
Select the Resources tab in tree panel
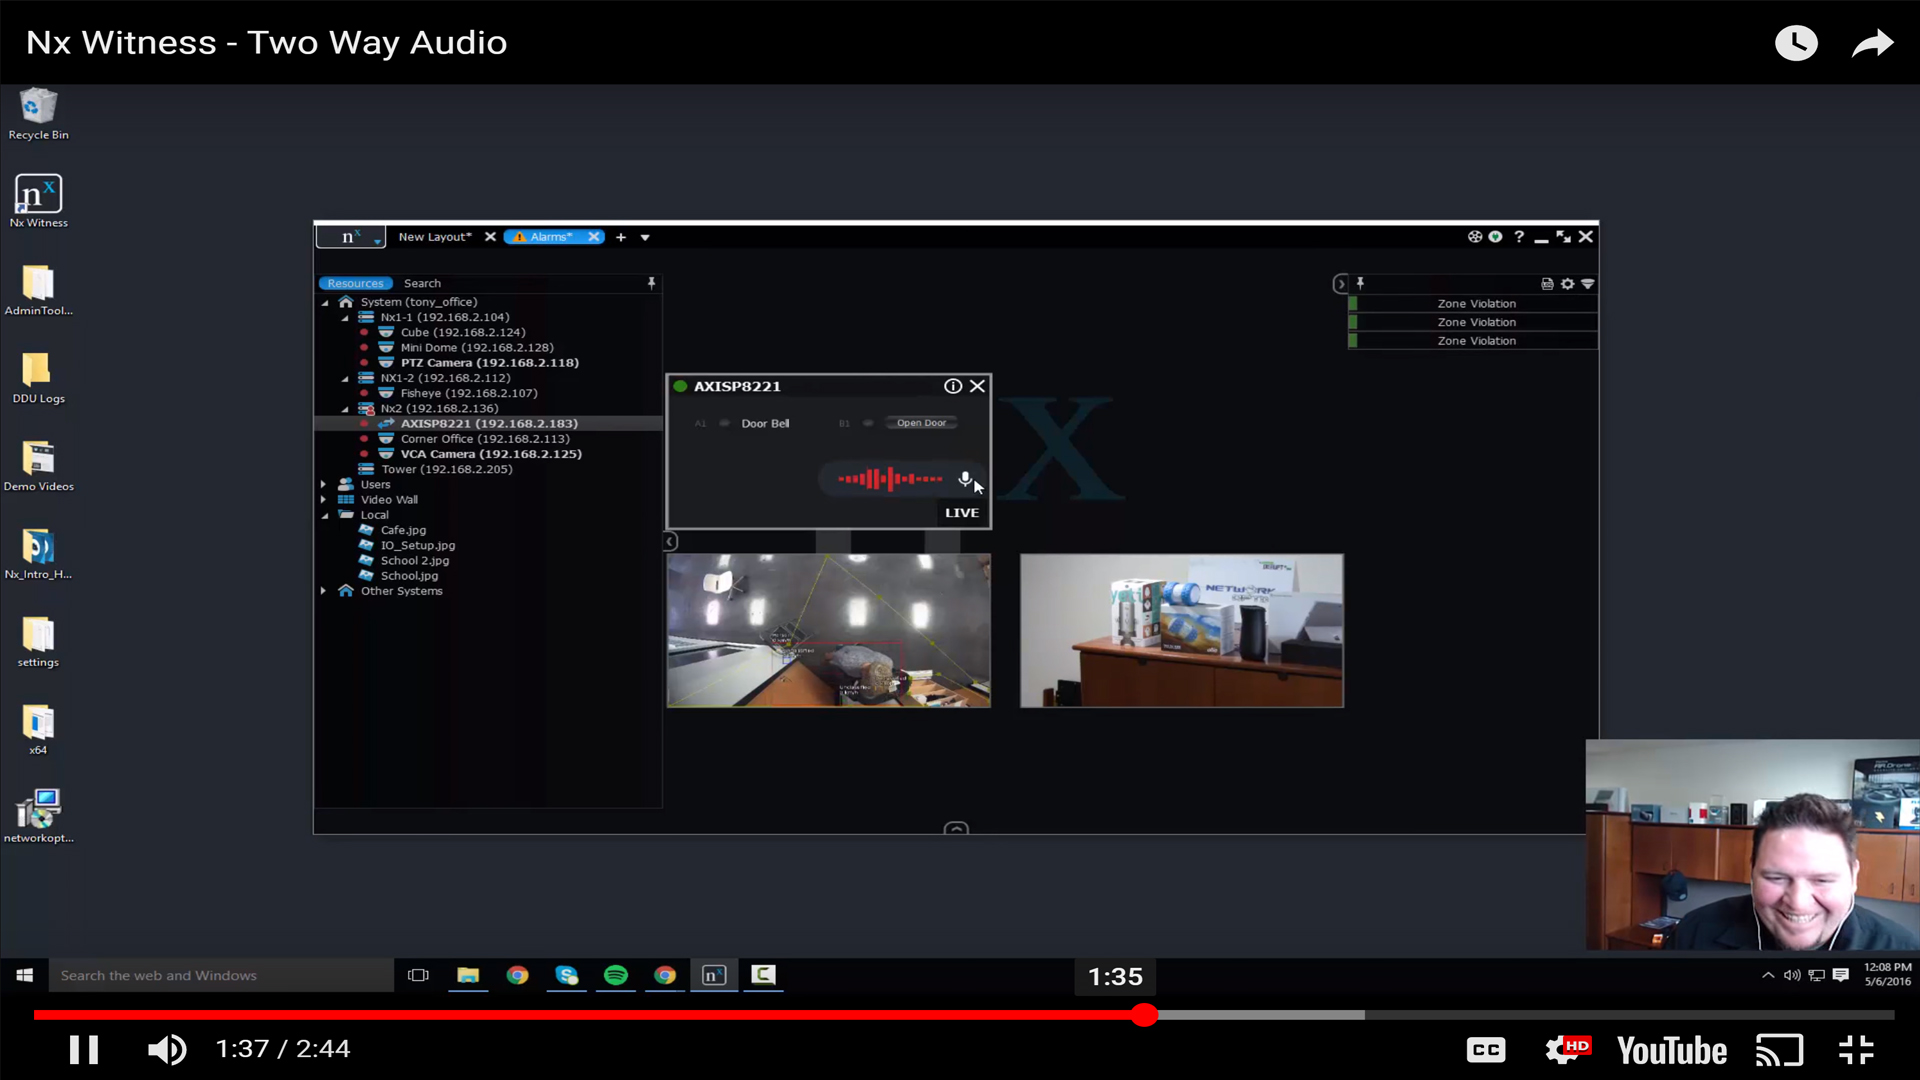pos(355,284)
